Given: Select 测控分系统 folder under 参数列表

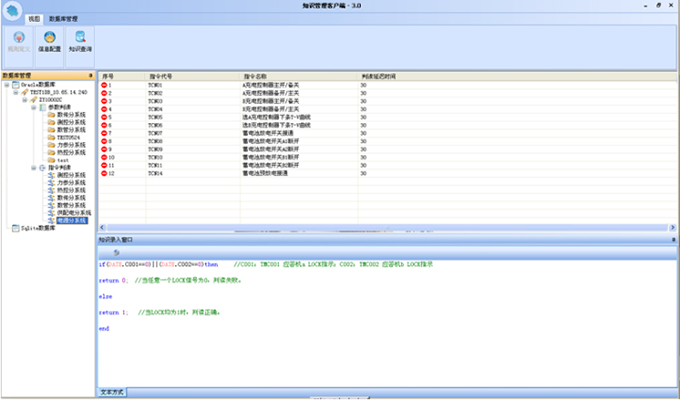Looking at the screenshot, I should click(x=71, y=122).
